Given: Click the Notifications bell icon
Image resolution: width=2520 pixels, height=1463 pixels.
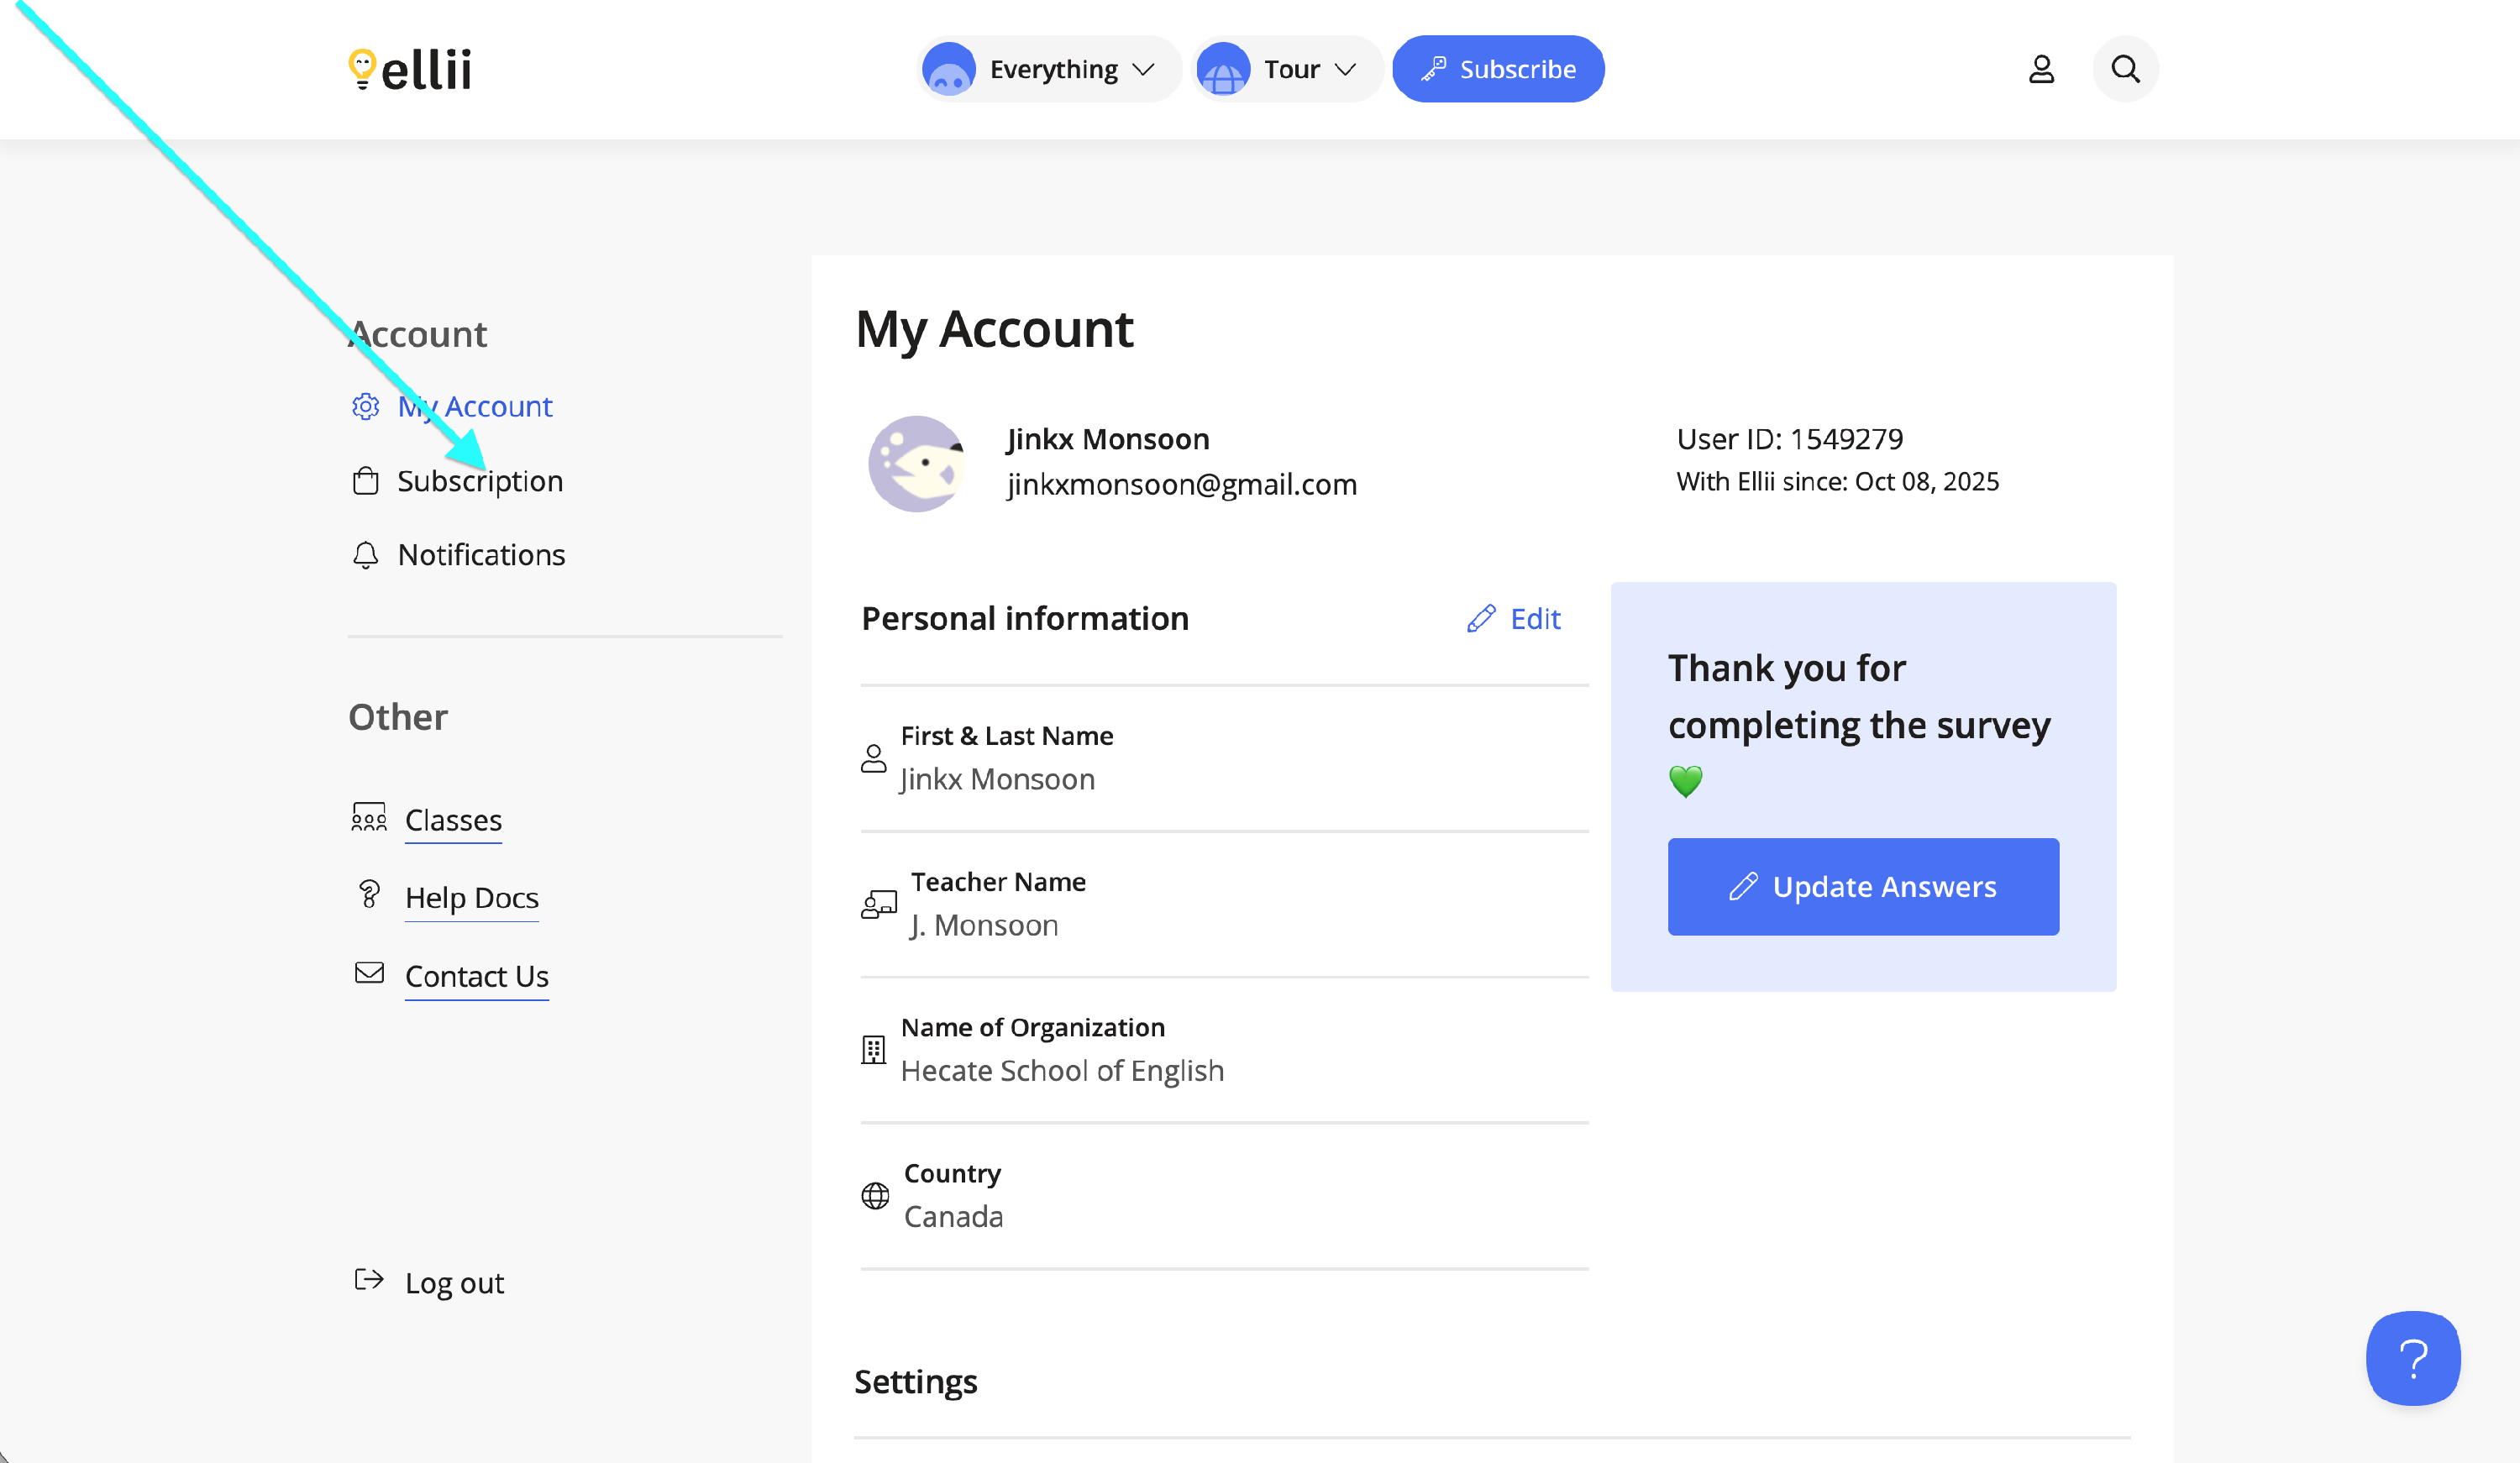Looking at the screenshot, I should [366, 555].
